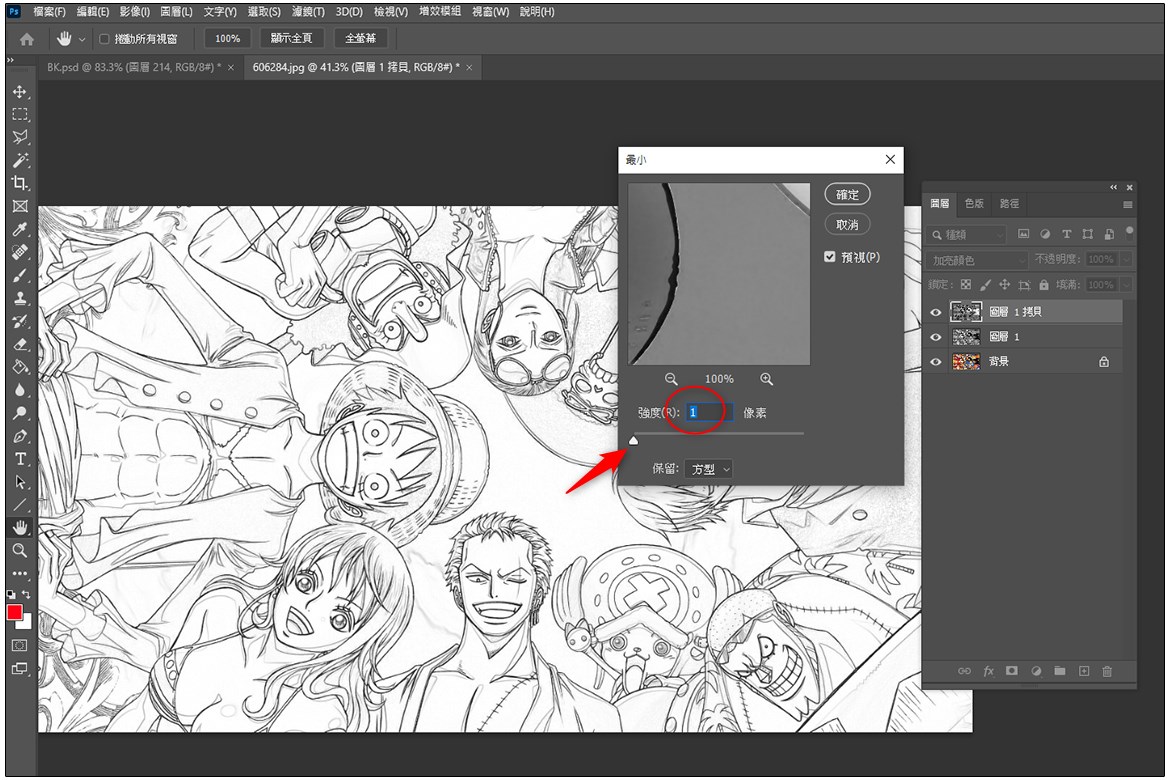The image size is (1170, 780).
Task: Toggle the layer filtering switch
Action: tap(1130, 231)
